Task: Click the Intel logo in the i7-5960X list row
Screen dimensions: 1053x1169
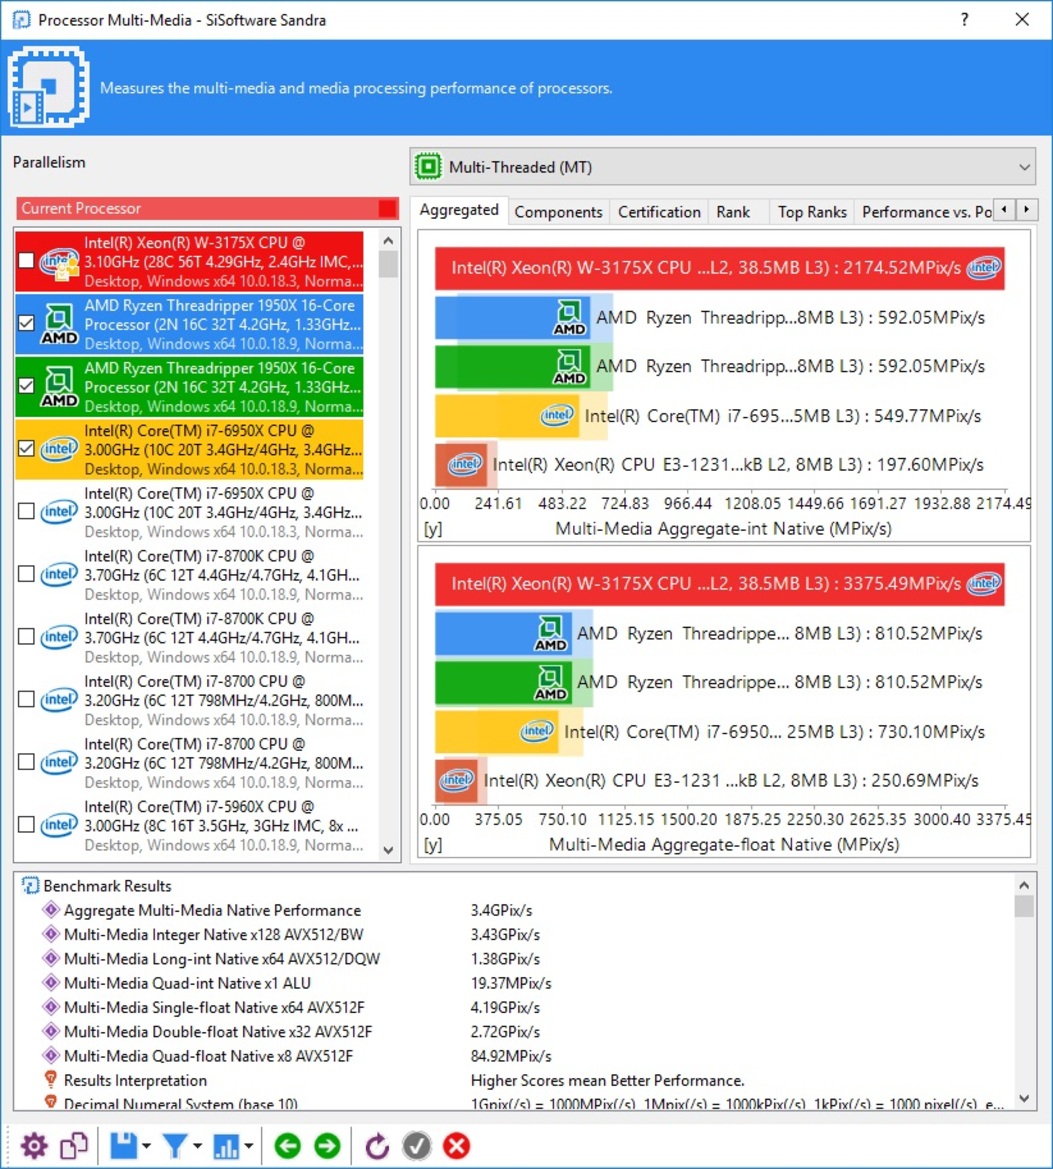Action: coord(59,825)
